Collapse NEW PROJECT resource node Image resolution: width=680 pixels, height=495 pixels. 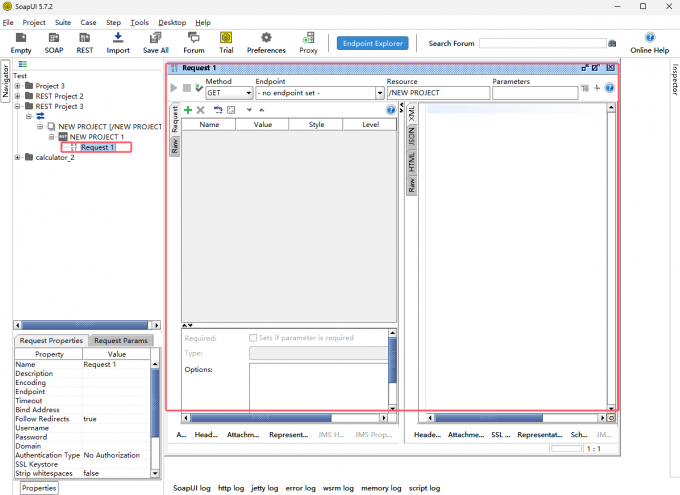[x=39, y=126]
